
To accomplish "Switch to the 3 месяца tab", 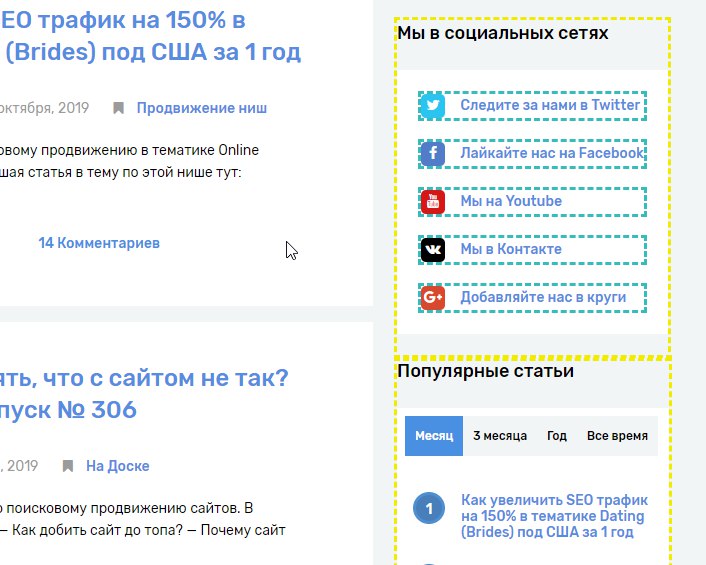I will tap(500, 436).
